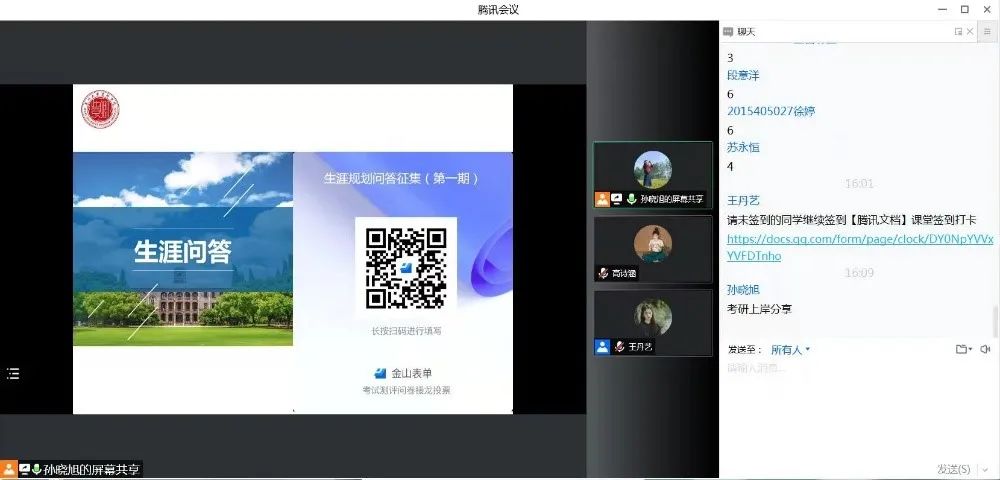Expand the send options arrow beside 发送(S)
Screen dimensions: 1000x480
[986, 470]
